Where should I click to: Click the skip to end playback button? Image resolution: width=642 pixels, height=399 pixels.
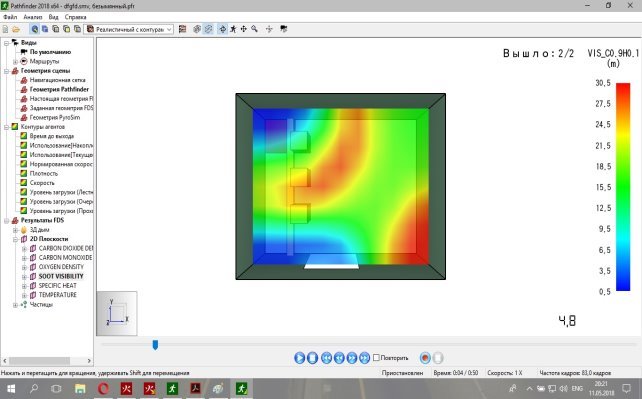point(364,358)
